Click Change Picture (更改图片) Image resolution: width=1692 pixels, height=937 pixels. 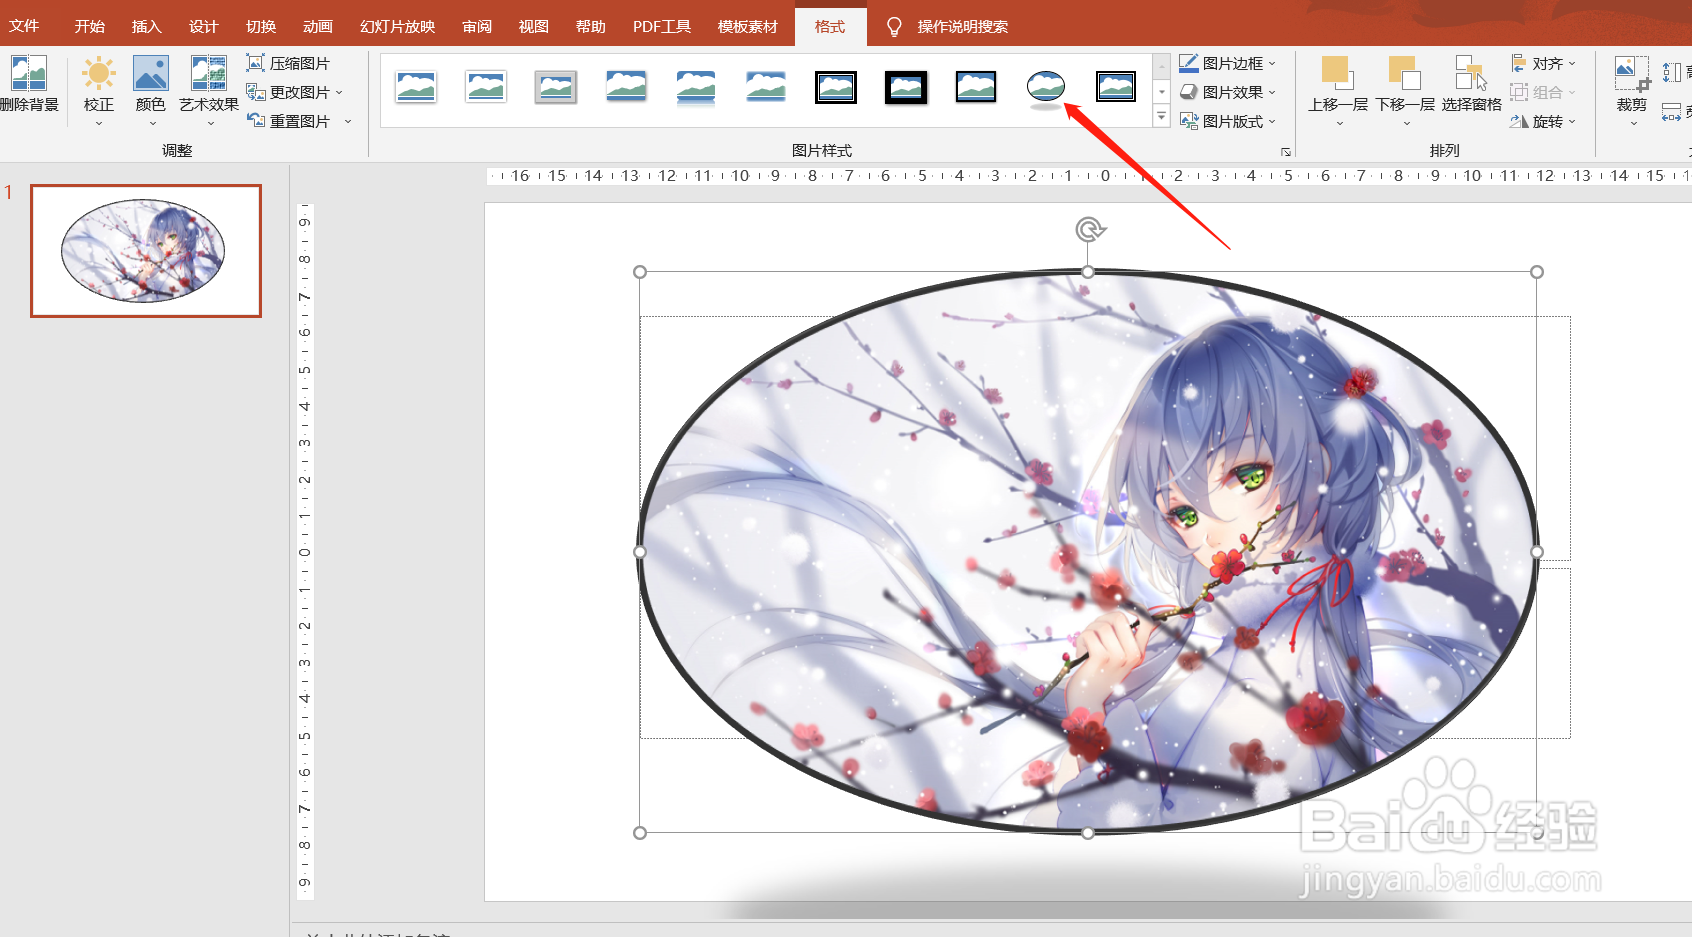295,92
